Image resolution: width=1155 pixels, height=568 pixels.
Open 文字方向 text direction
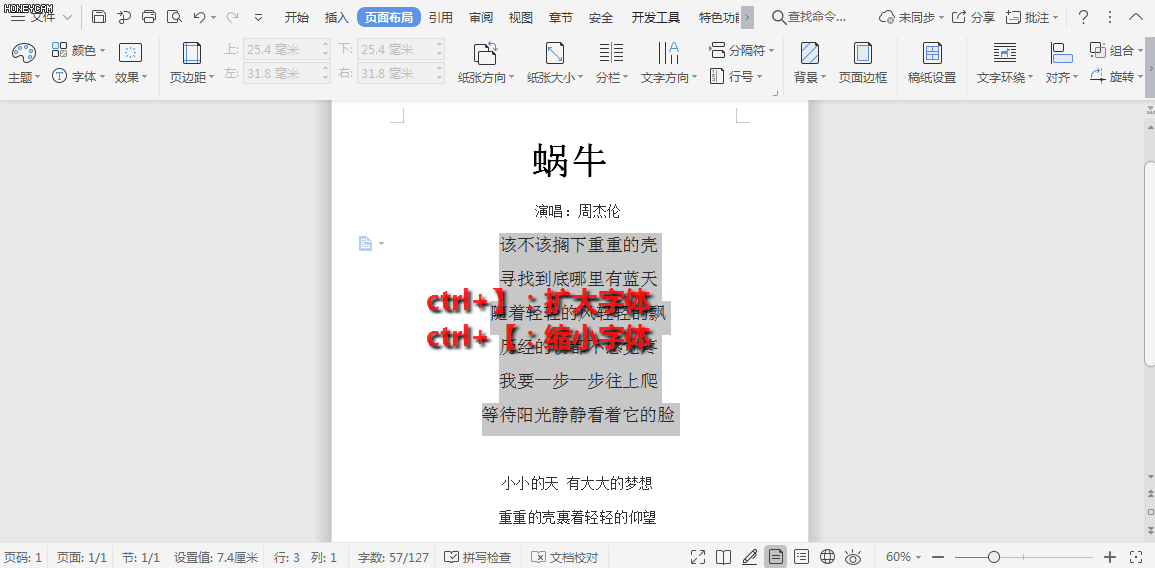click(668, 62)
